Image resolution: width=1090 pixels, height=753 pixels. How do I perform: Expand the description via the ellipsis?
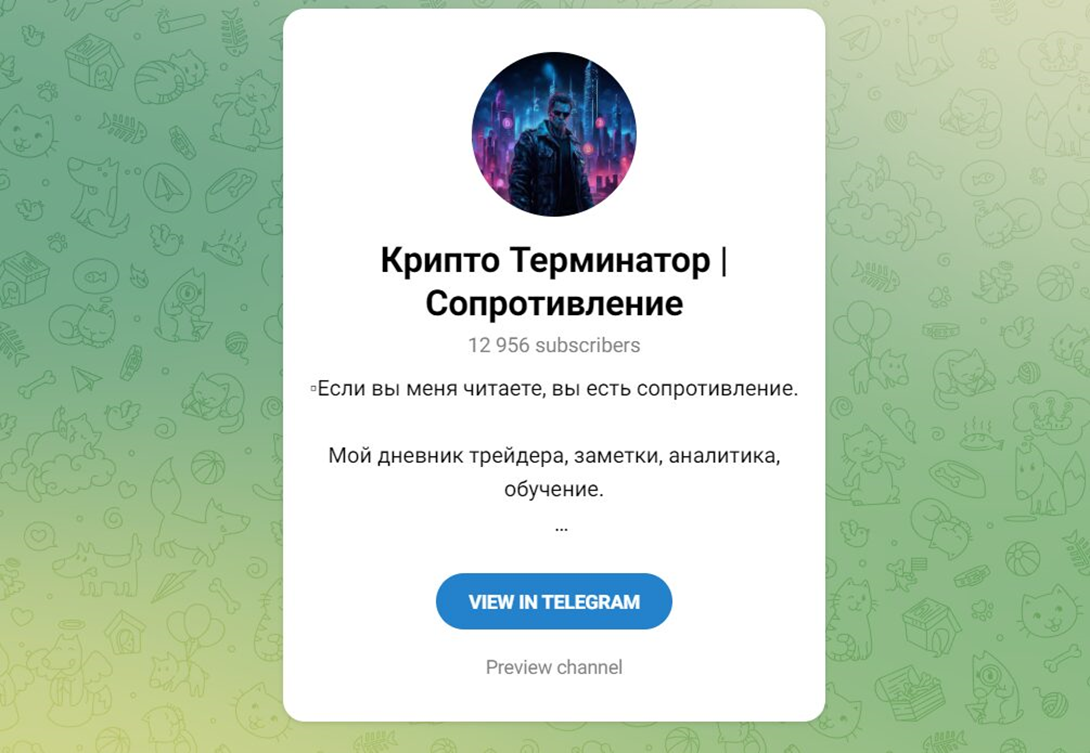tap(561, 528)
